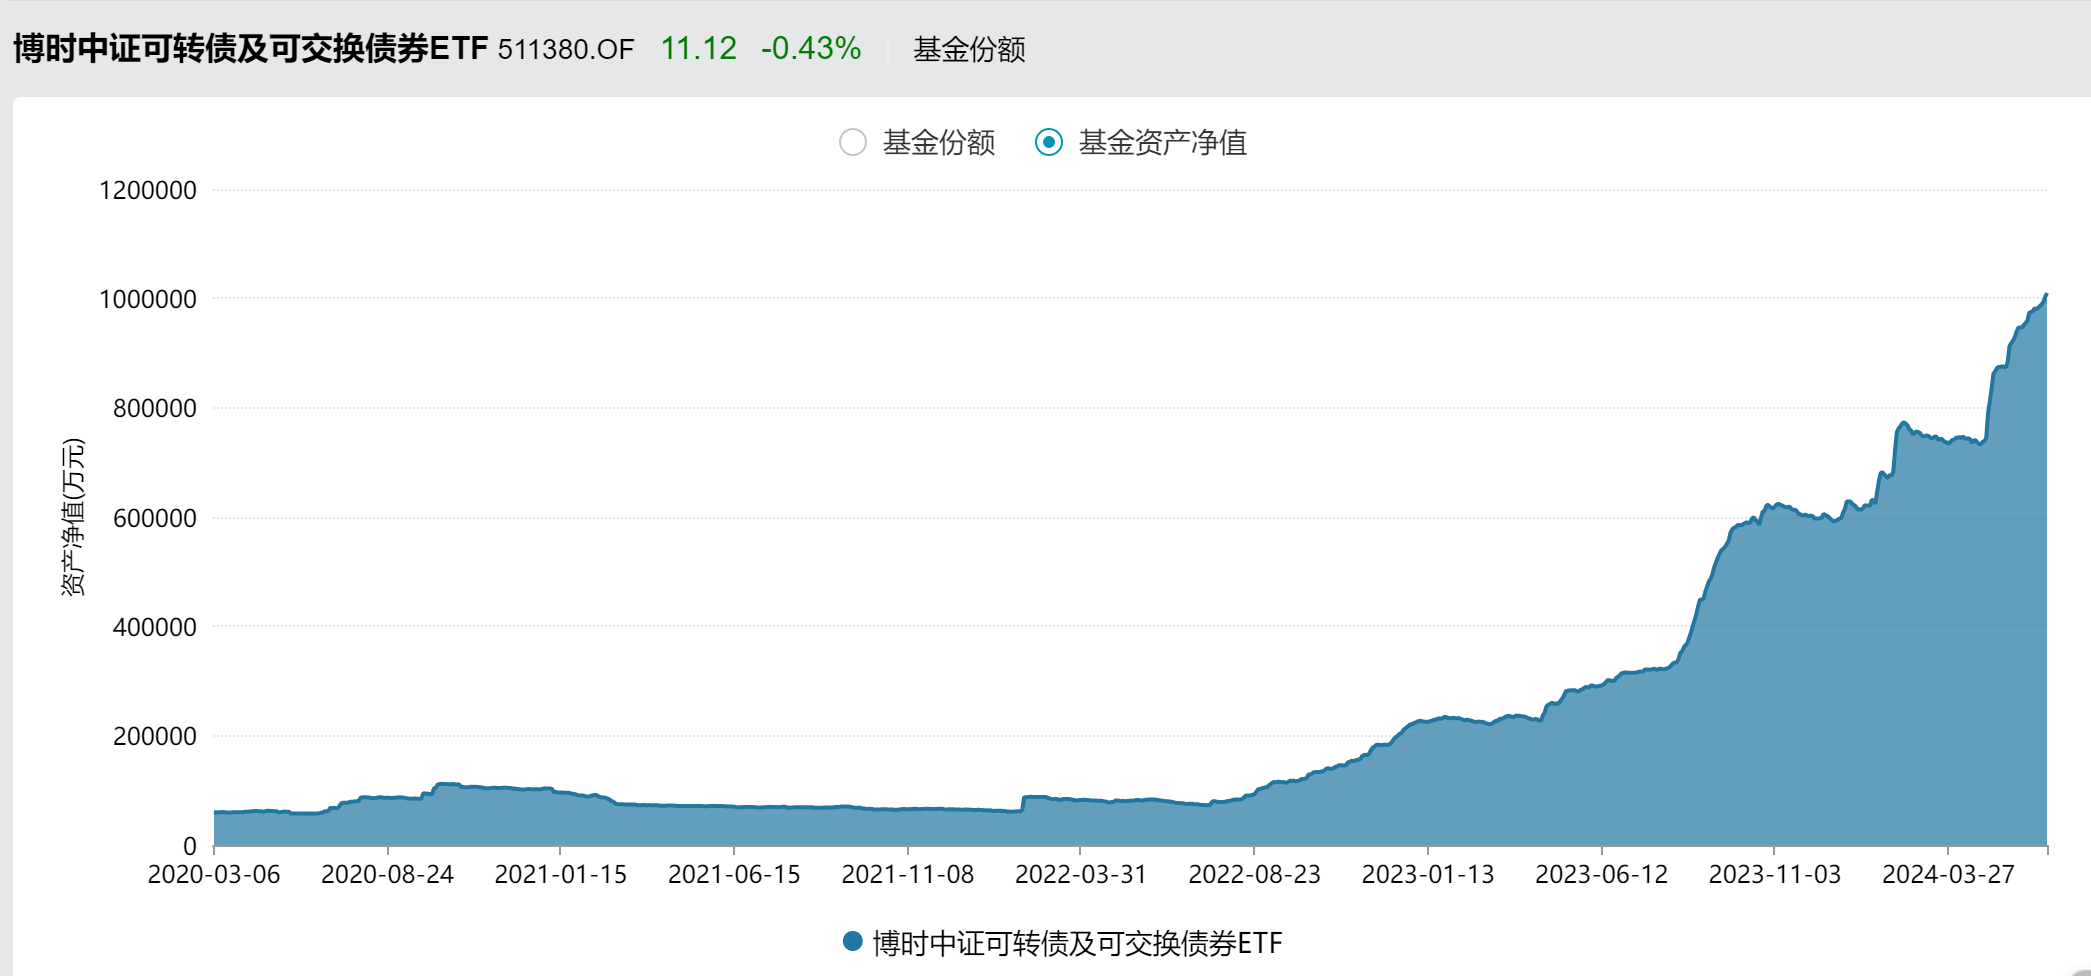
Task: Click y-axis label 1200000
Action: [148, 190]
